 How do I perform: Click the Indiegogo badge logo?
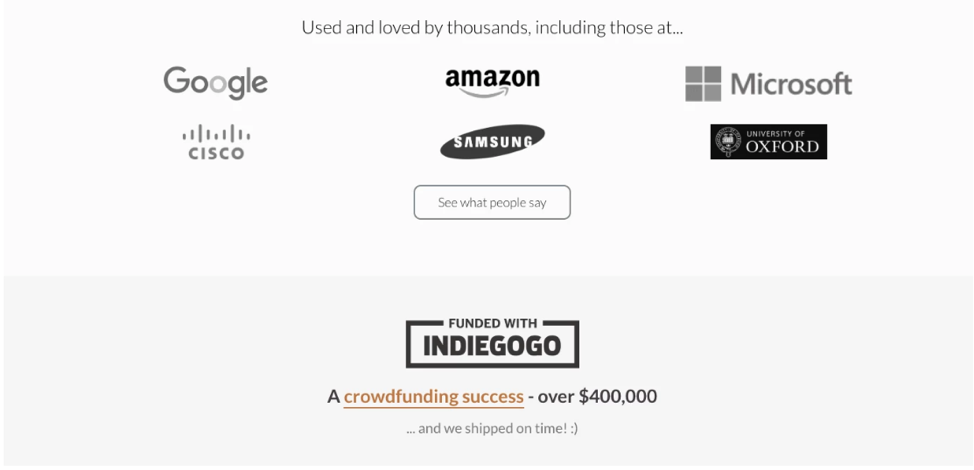[492, 343]
